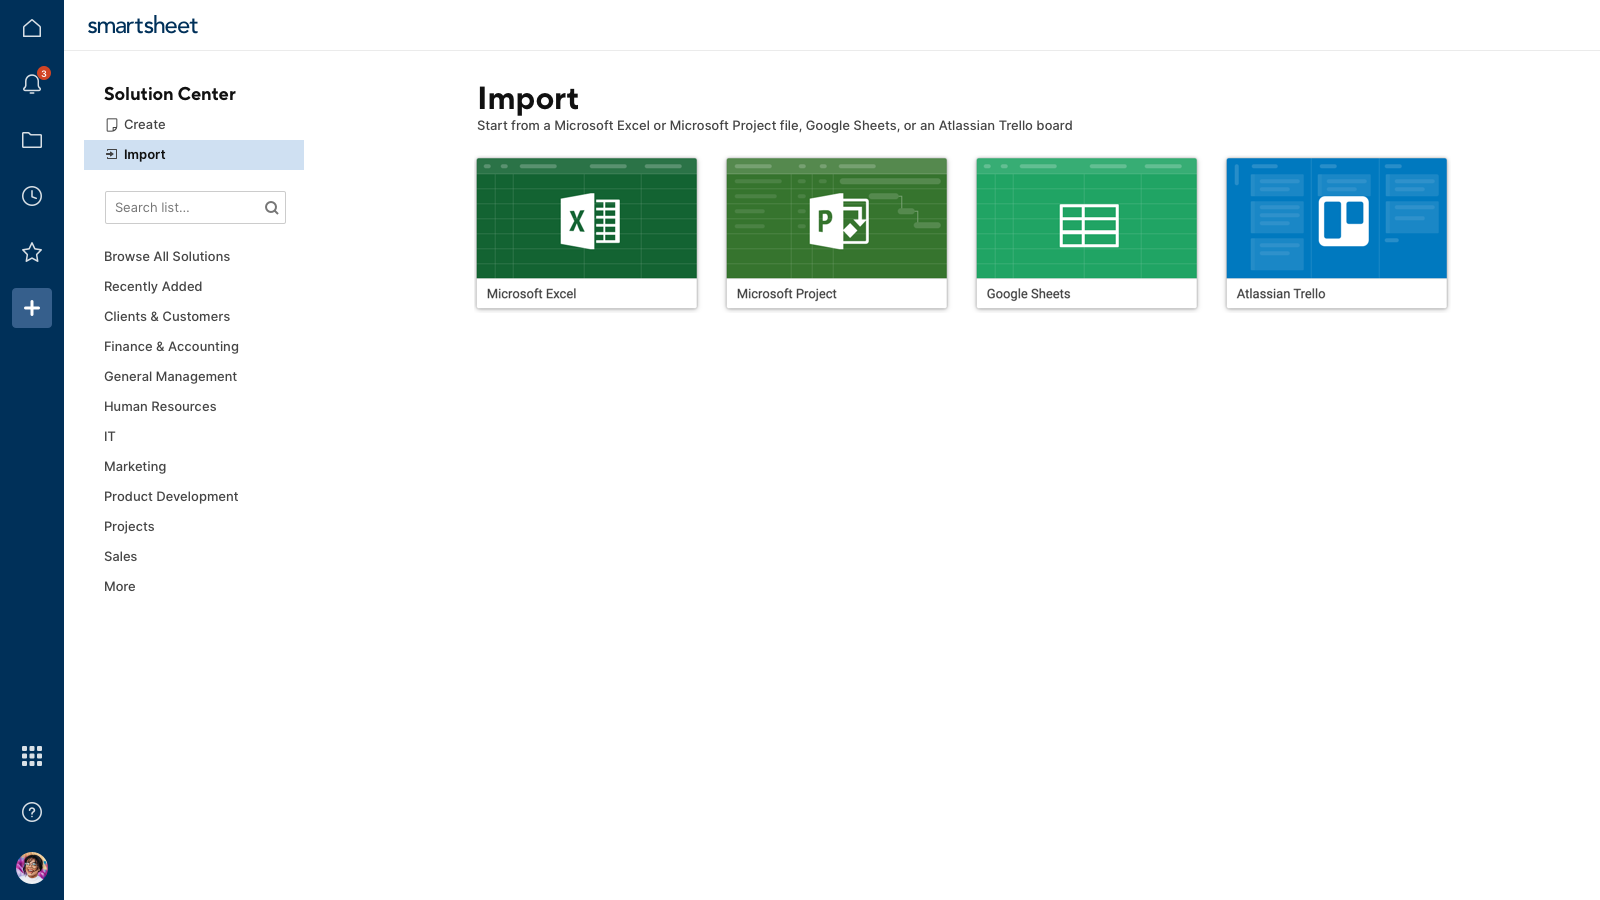Image resolution: width=1600 pixels, height=900 pixels.
Task: Open notifications via the bell icon
Action: tap(31, 84)
